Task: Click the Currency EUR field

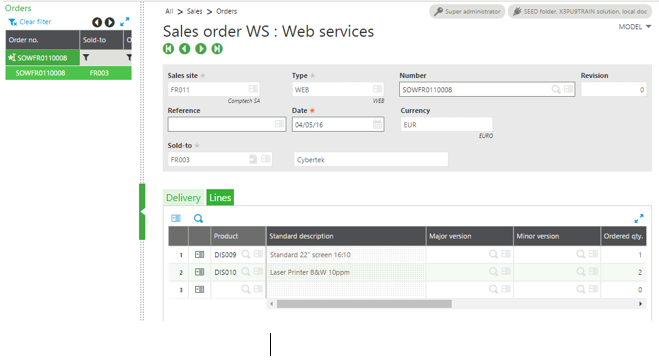Action: click(446, 124)
